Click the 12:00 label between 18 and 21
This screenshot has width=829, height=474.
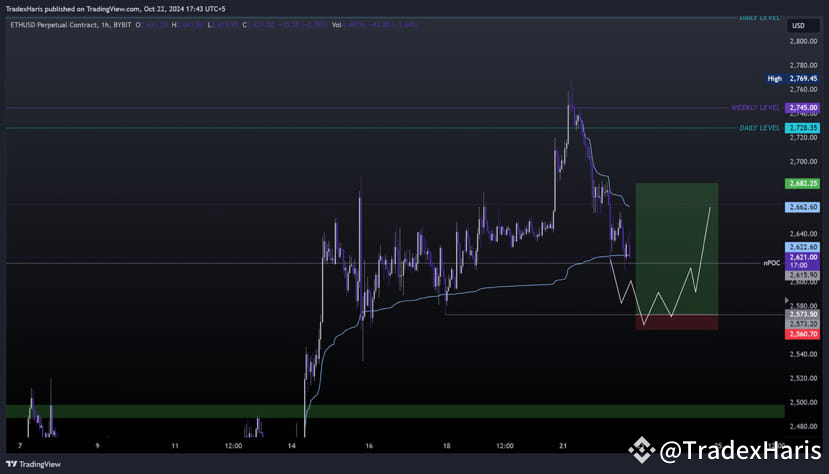[505, 446]
